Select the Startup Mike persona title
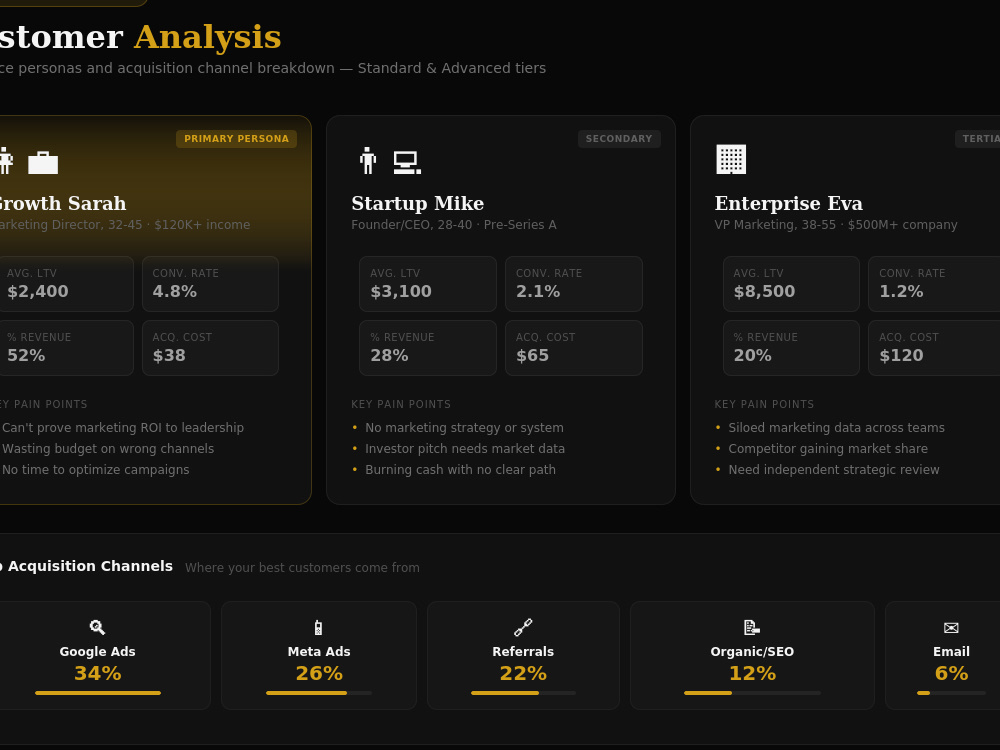The image size is (1000, 750). pyautogui.click(x=418, y=203)
